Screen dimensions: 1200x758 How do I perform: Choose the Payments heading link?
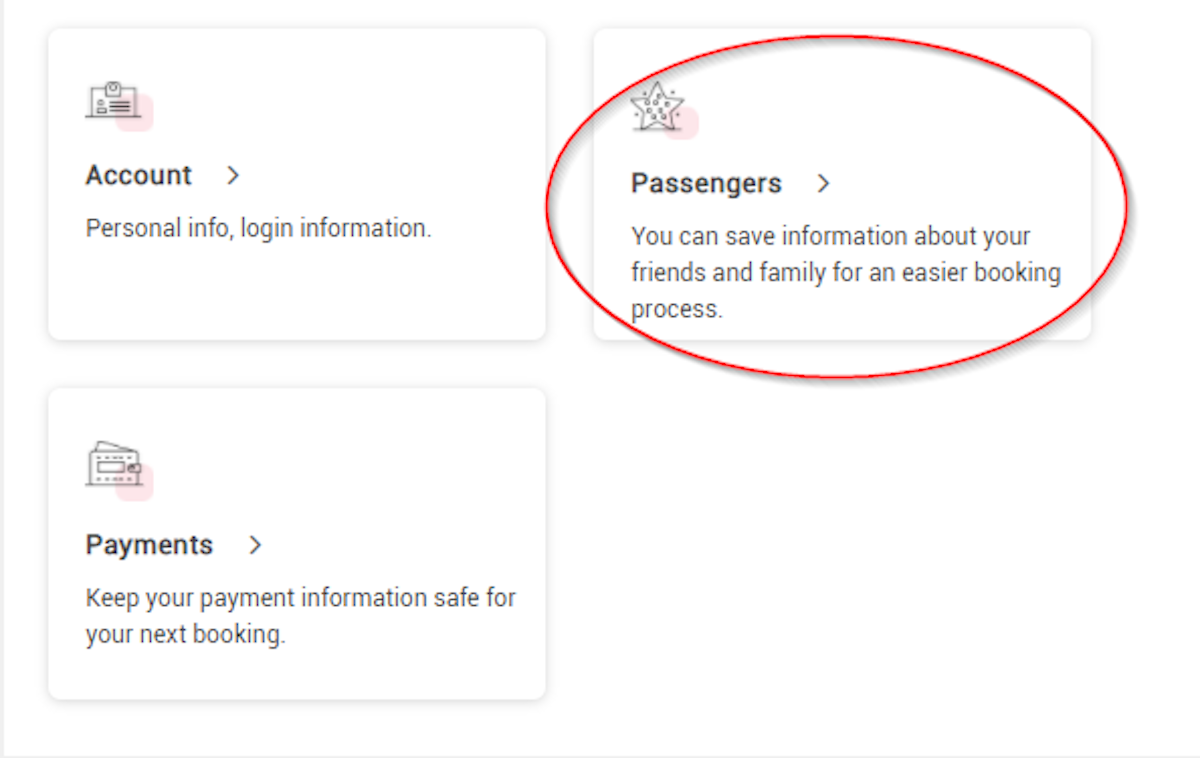click(x=149, y=545)
